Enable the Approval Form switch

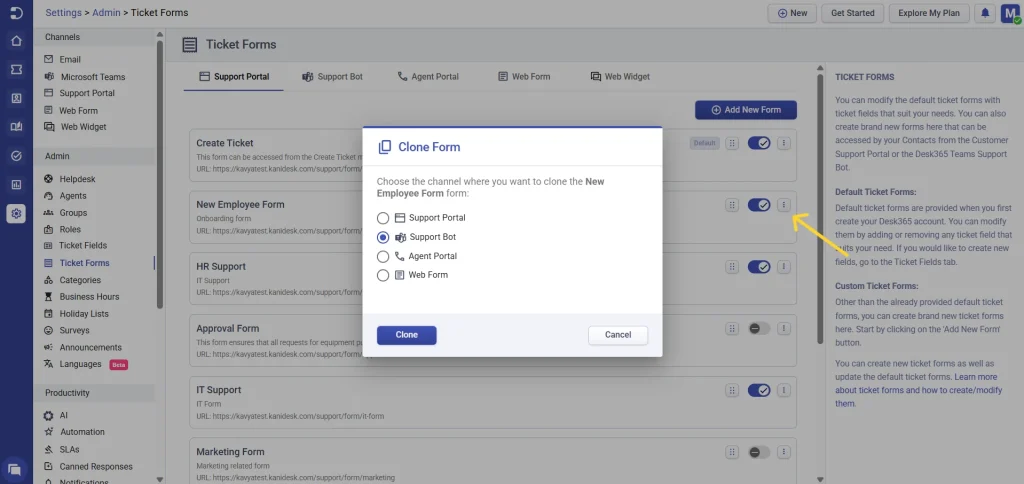[759, 329]
